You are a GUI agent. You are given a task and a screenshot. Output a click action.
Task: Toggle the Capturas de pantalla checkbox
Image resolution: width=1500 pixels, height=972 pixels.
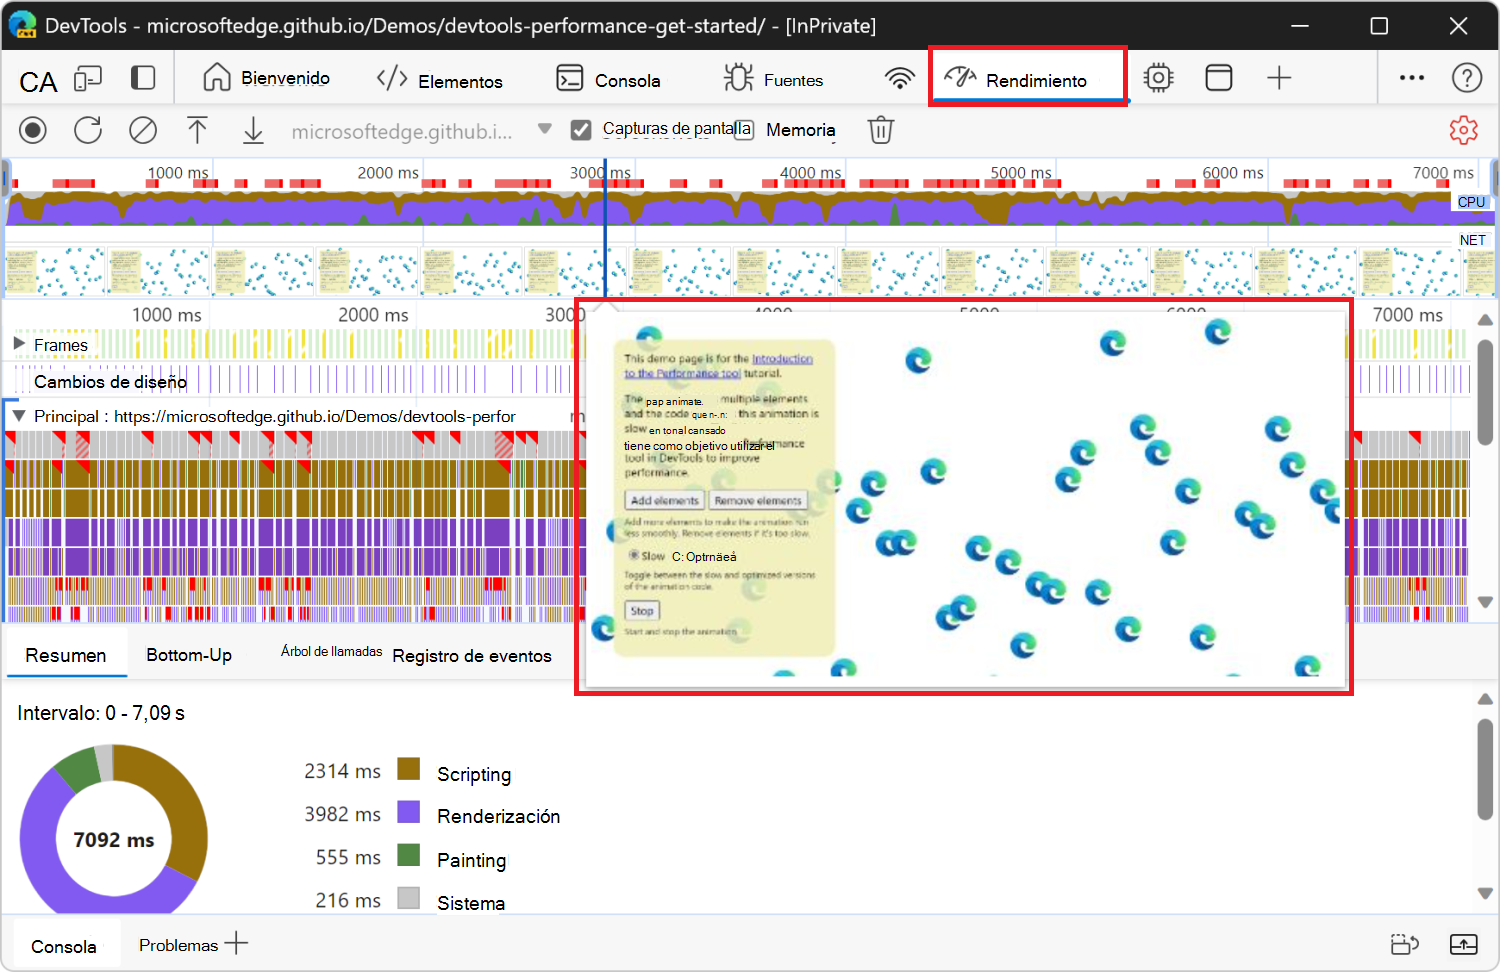581,130
